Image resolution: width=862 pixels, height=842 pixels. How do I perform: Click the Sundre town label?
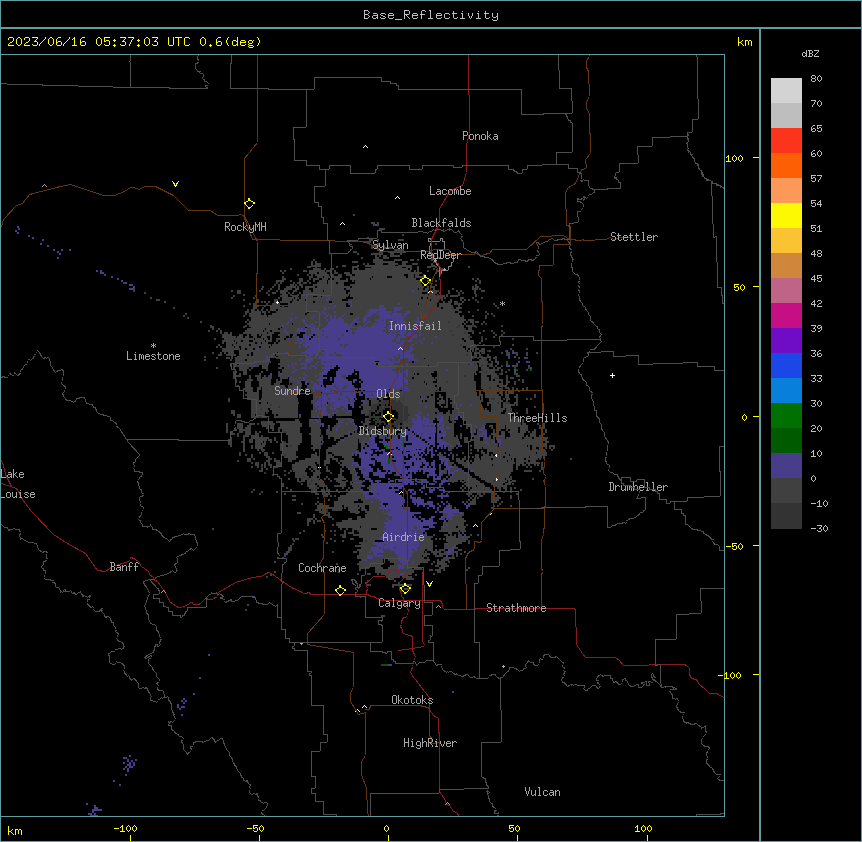[x=292, y=391]
